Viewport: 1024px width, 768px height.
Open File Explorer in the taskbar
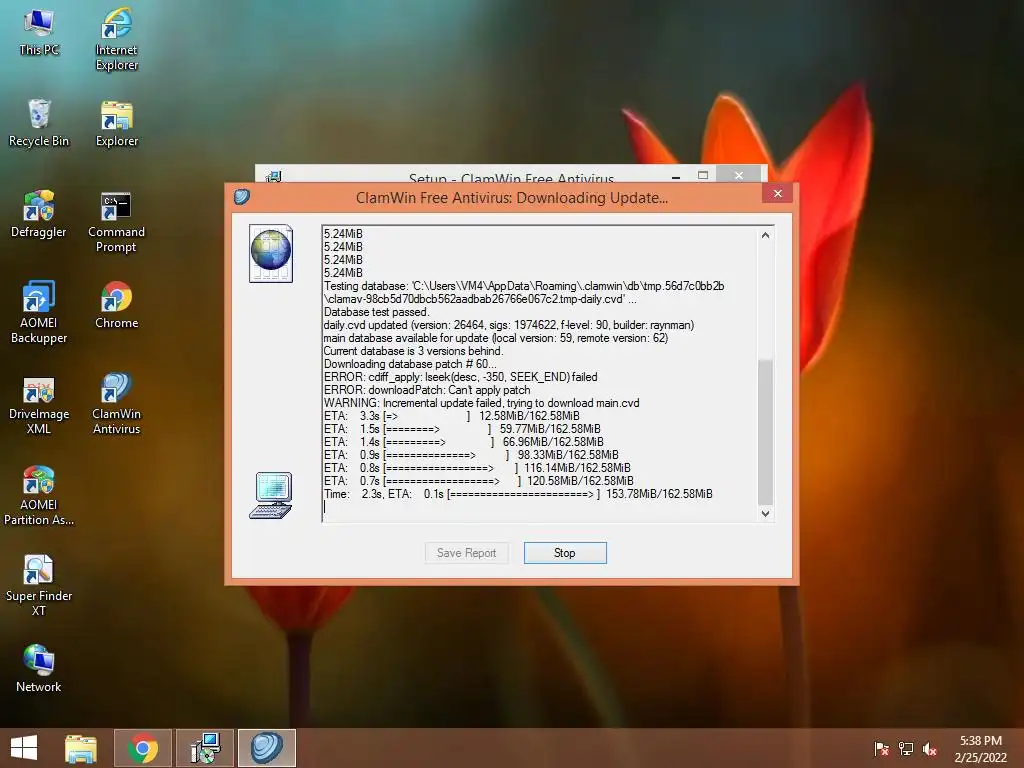[81, 748]
